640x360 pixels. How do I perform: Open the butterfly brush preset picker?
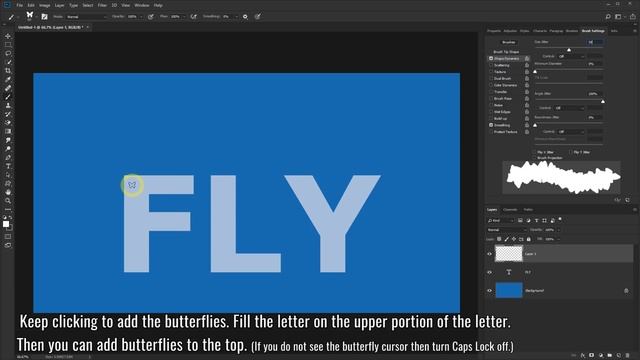click(x=30, y=16)
